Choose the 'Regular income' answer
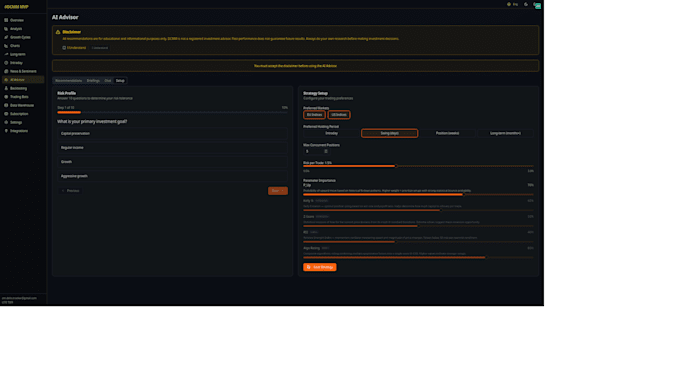The width and height of the screenshot is (680, 383). pyautogui.click(x=172, y=148)
